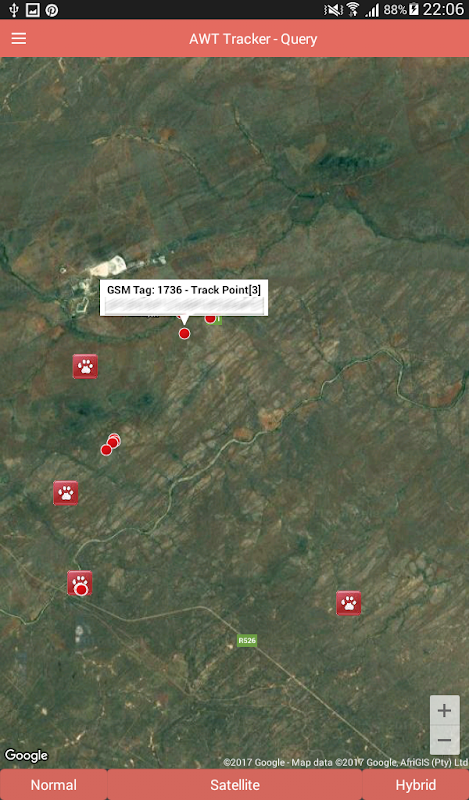Select the paw marker overlapped by a red dot
This screenshot has width=469, height=800.
coord(80,583)
